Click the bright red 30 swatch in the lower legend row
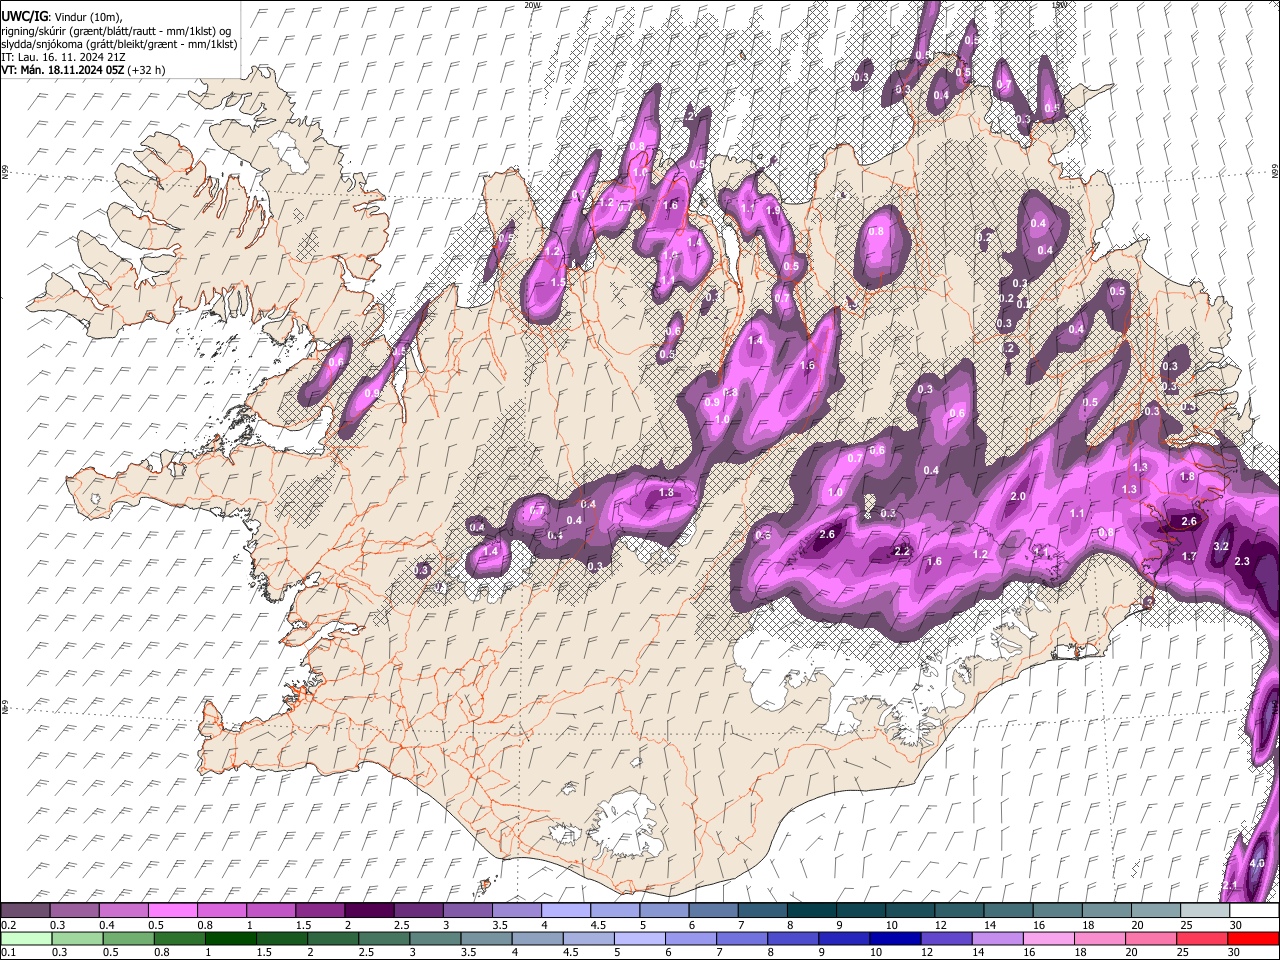The width and height of the screenshot is (1280, 960). click(x=1254, y=938)
